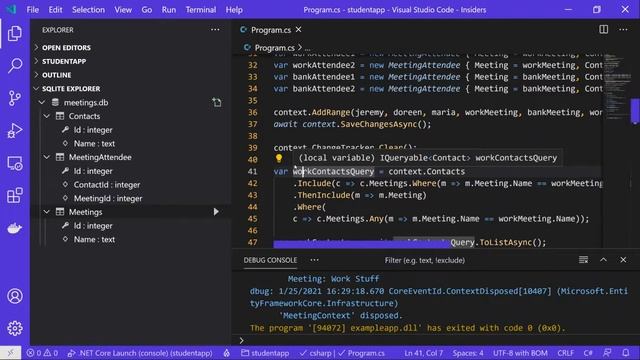
Task: Open editor more actions ellipsis
Action: coord(623,29)
